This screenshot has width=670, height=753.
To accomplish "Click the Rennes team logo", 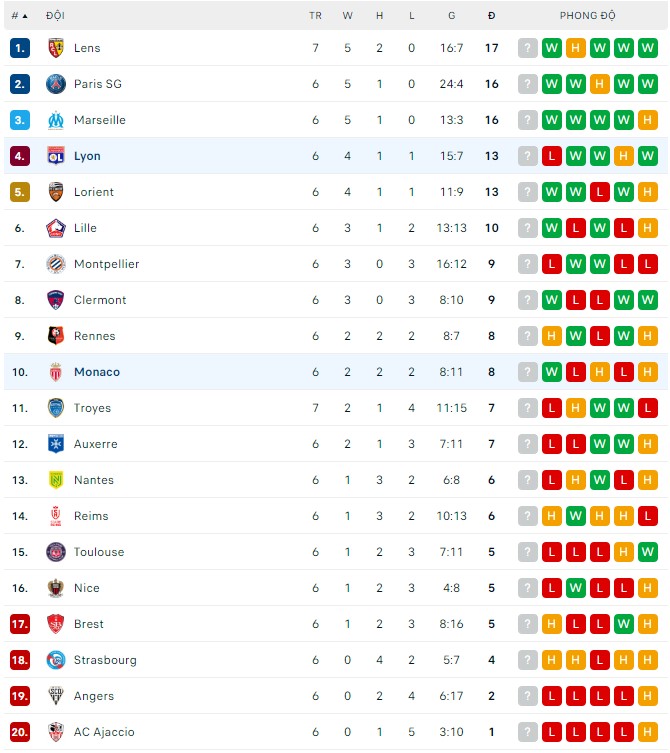I will tap(56, 336).
